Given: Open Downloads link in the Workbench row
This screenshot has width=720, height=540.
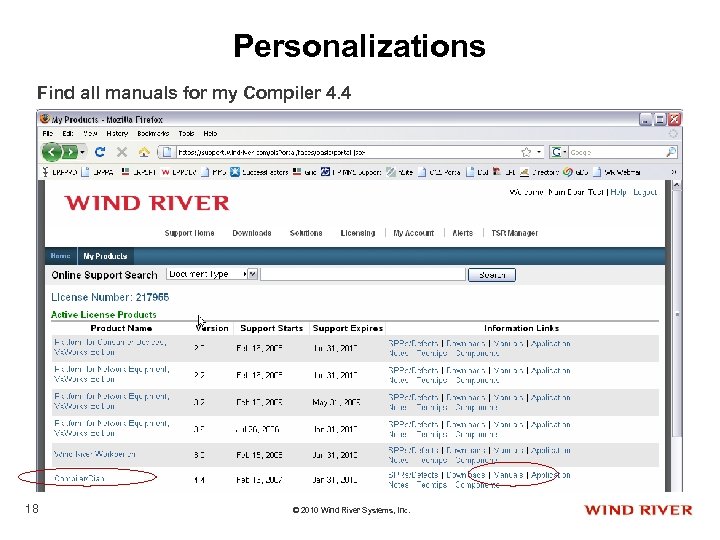Looking at the screenshot, I should [x=466, y=451].
